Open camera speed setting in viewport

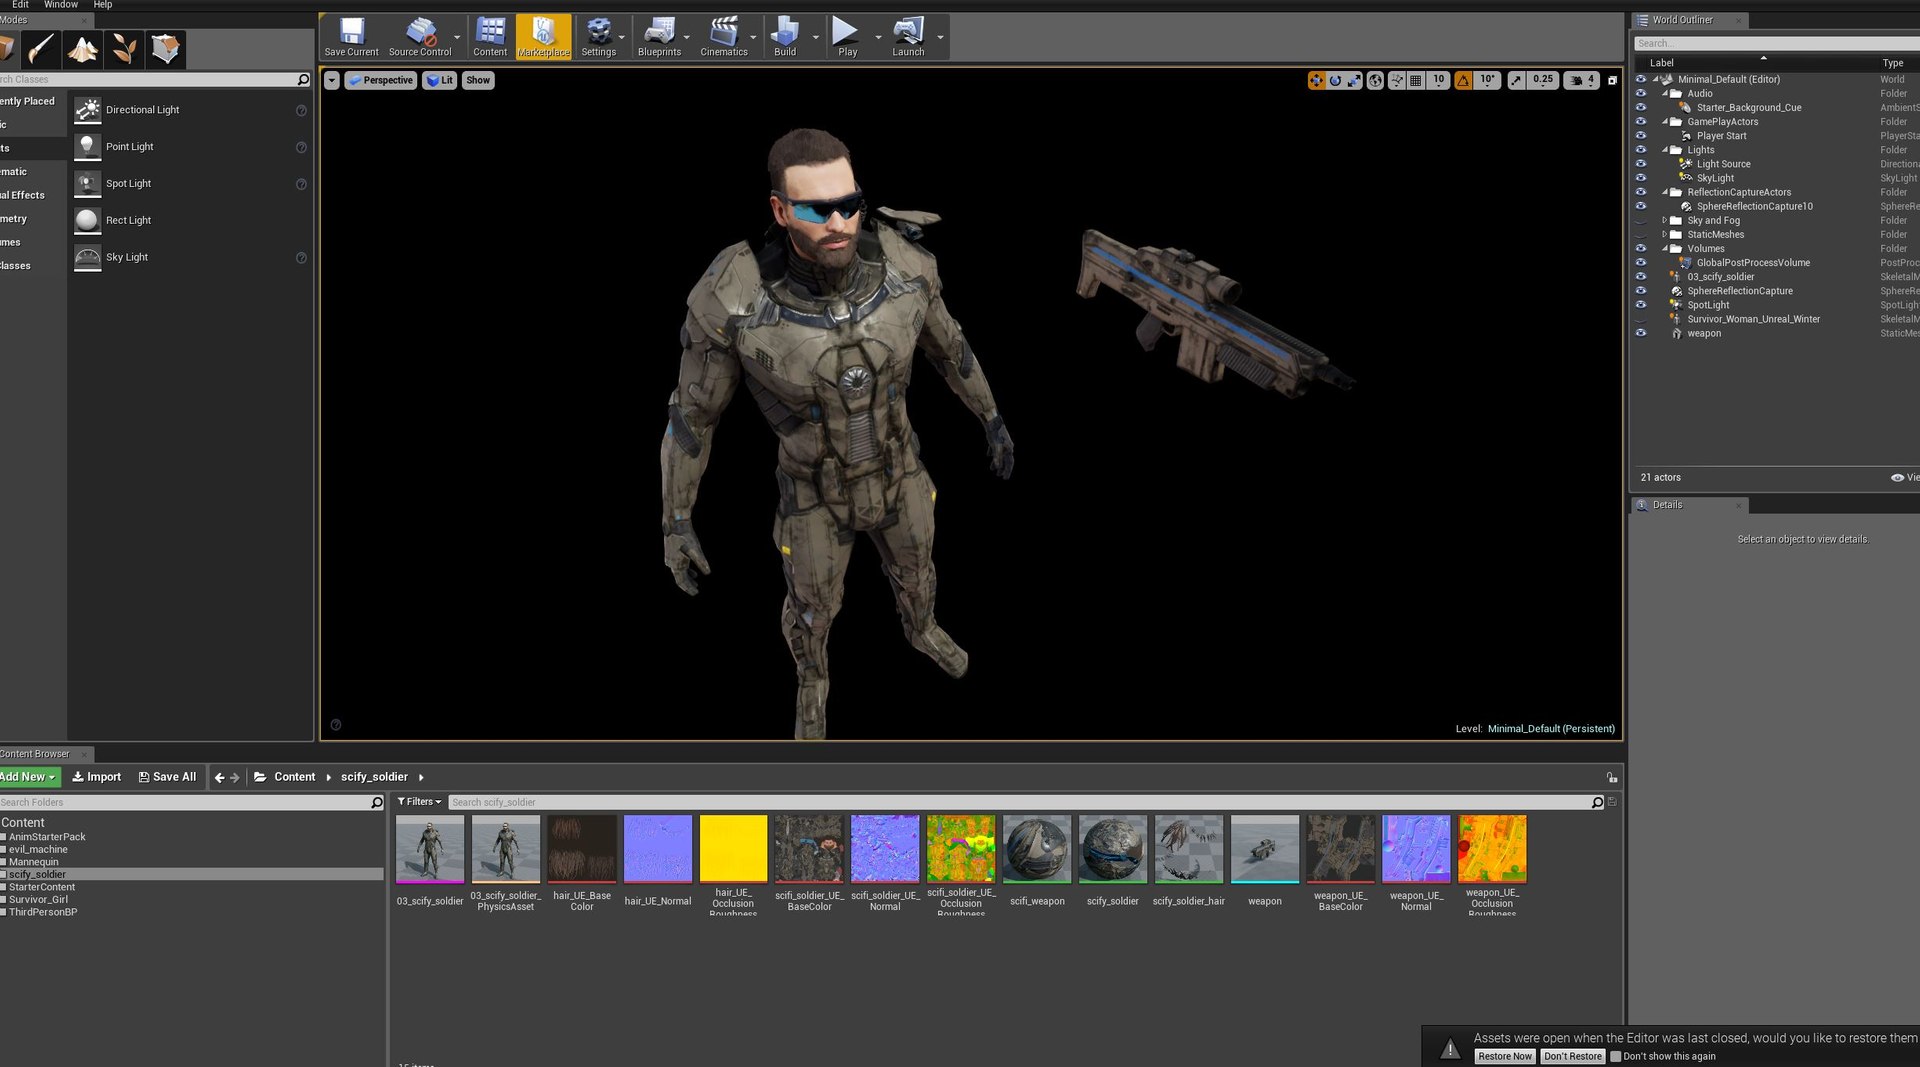1583,80
